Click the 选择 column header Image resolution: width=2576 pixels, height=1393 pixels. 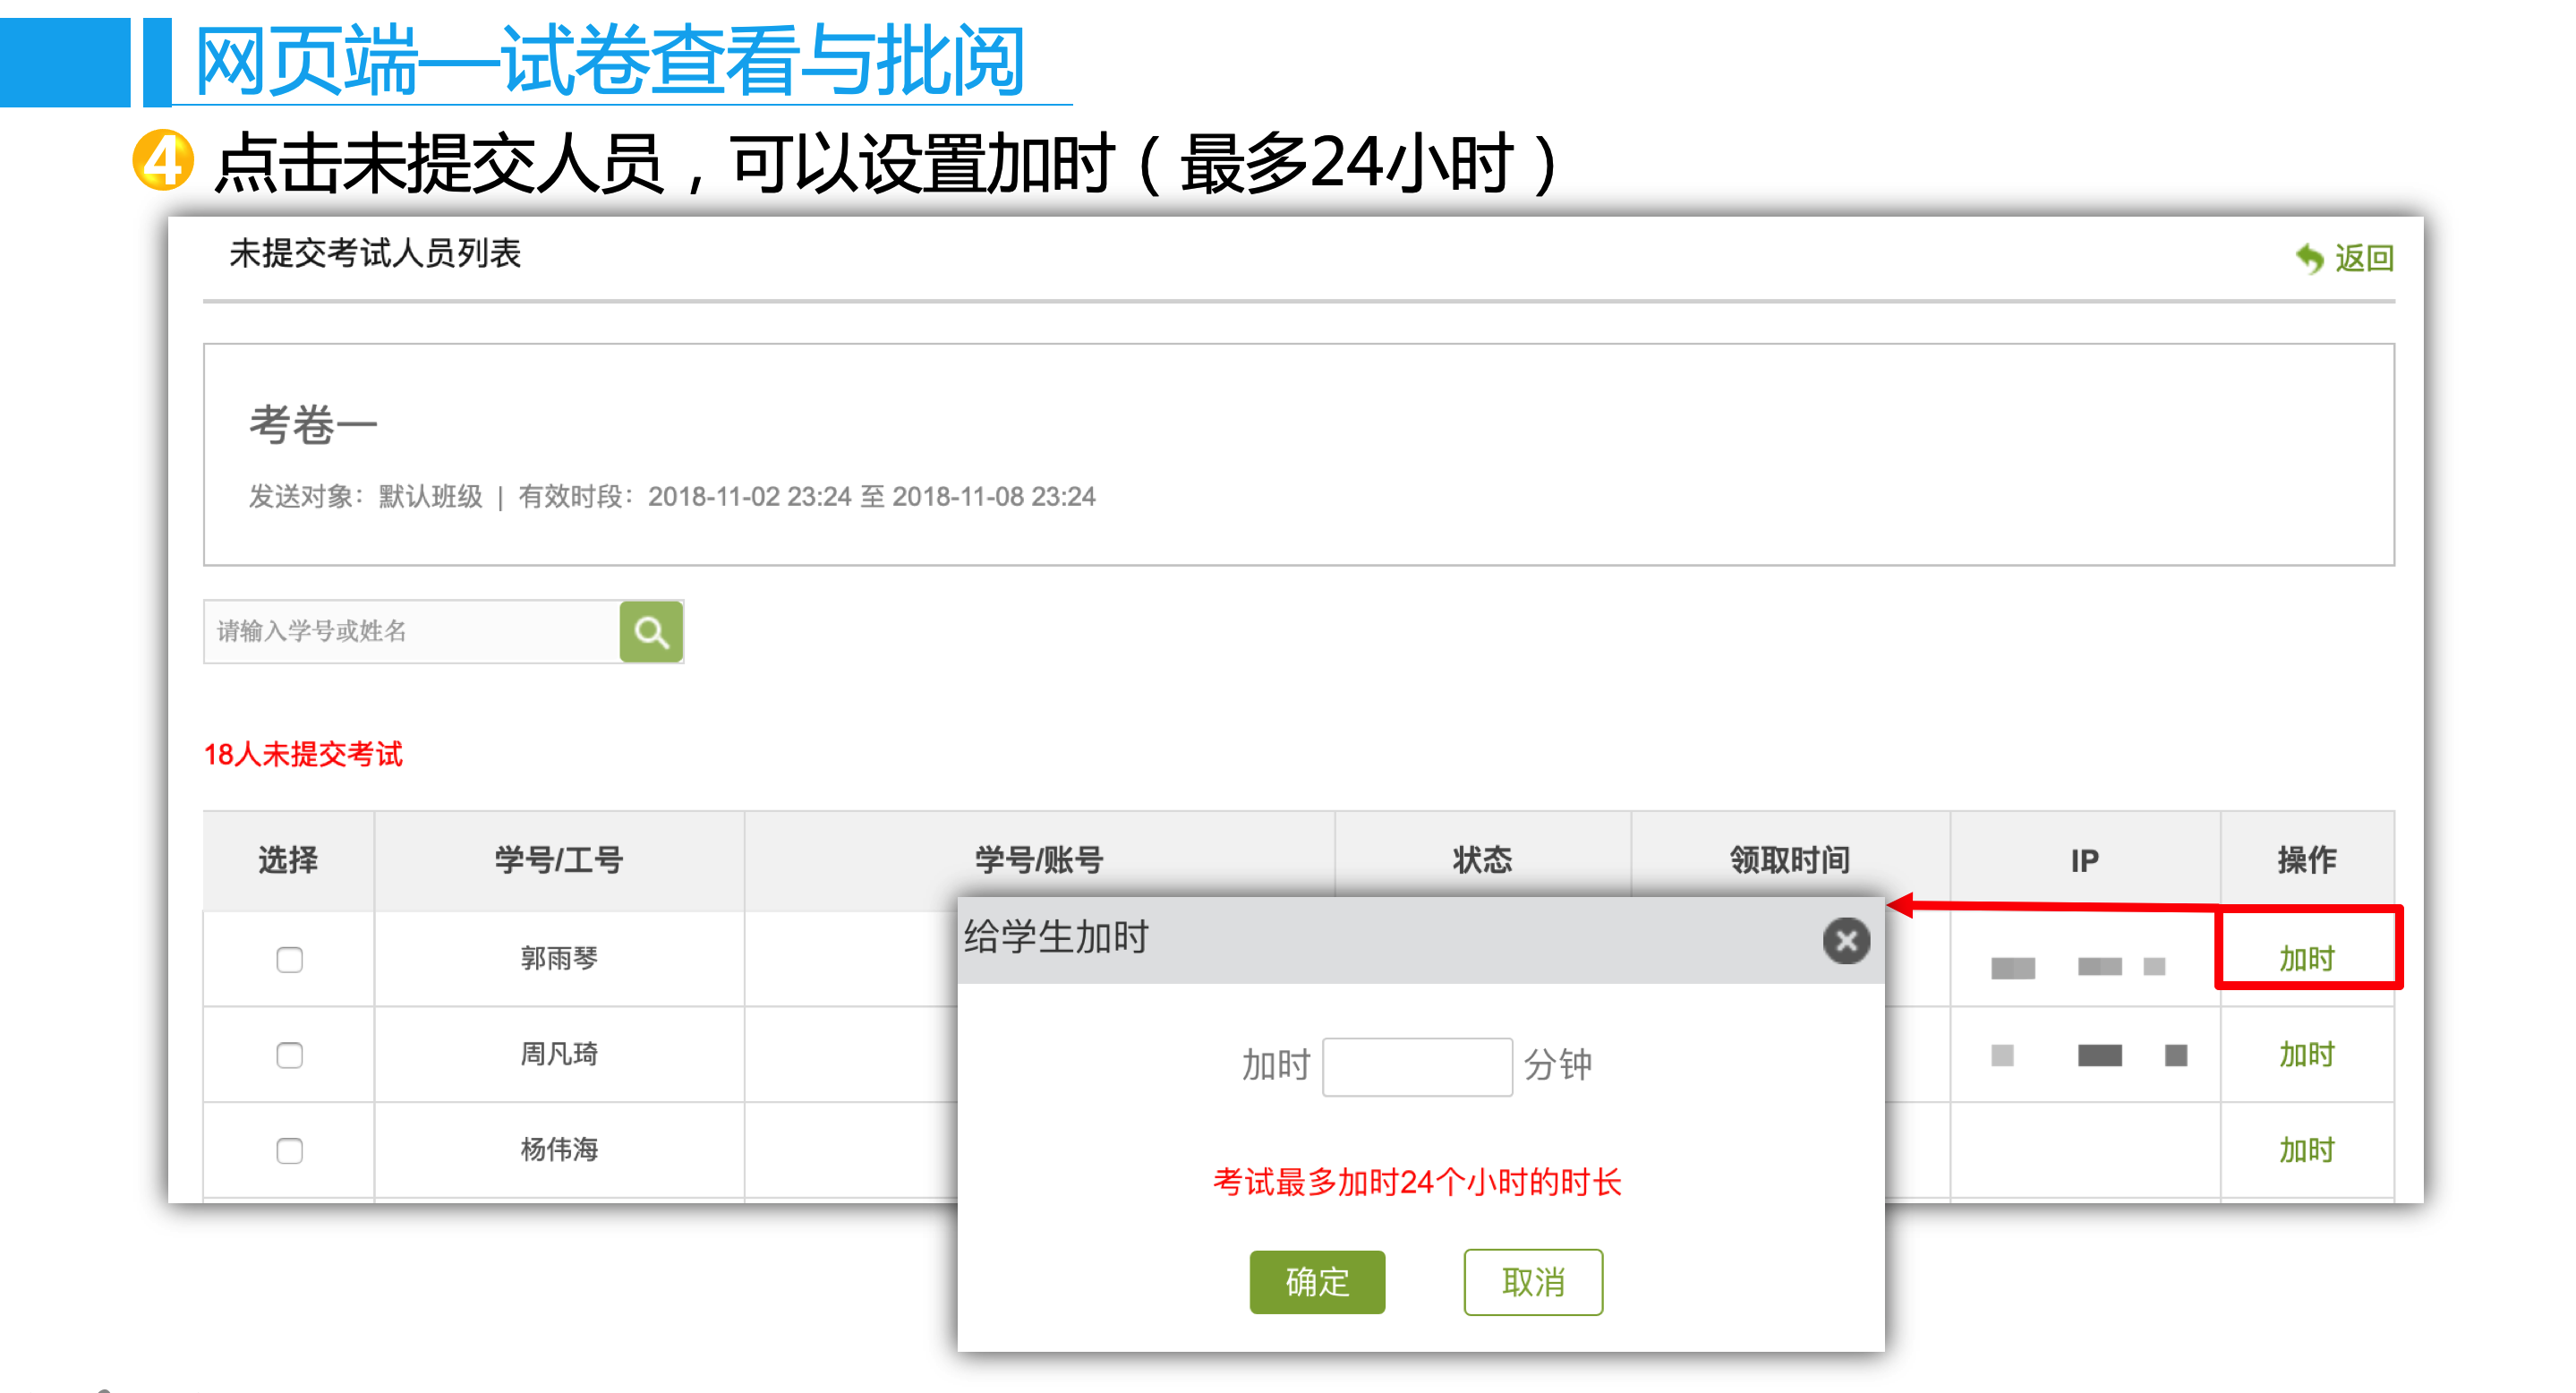point(288,859)
